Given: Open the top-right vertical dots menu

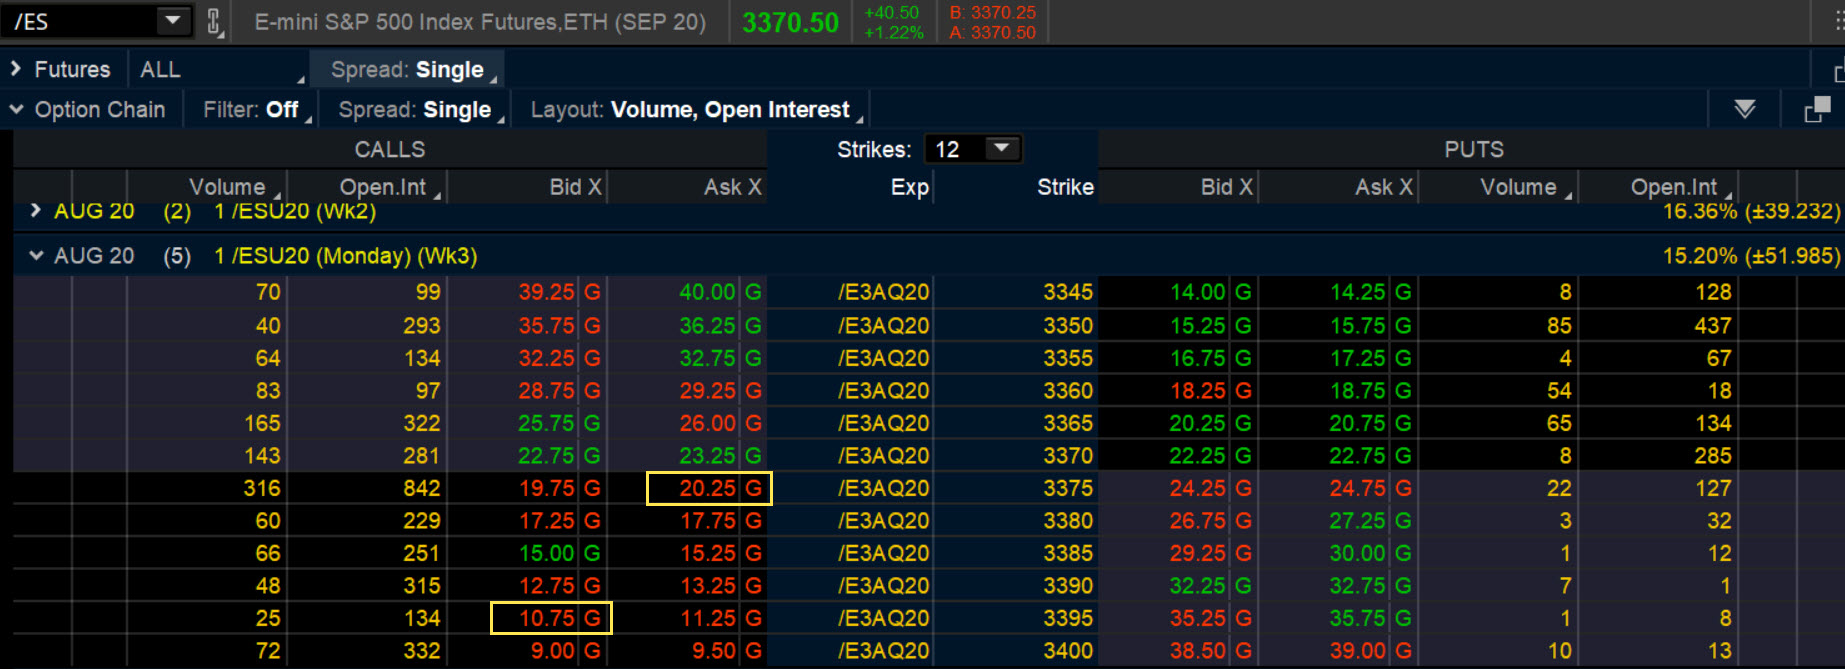Looking at the screenshot, I should coord(1839,21).
